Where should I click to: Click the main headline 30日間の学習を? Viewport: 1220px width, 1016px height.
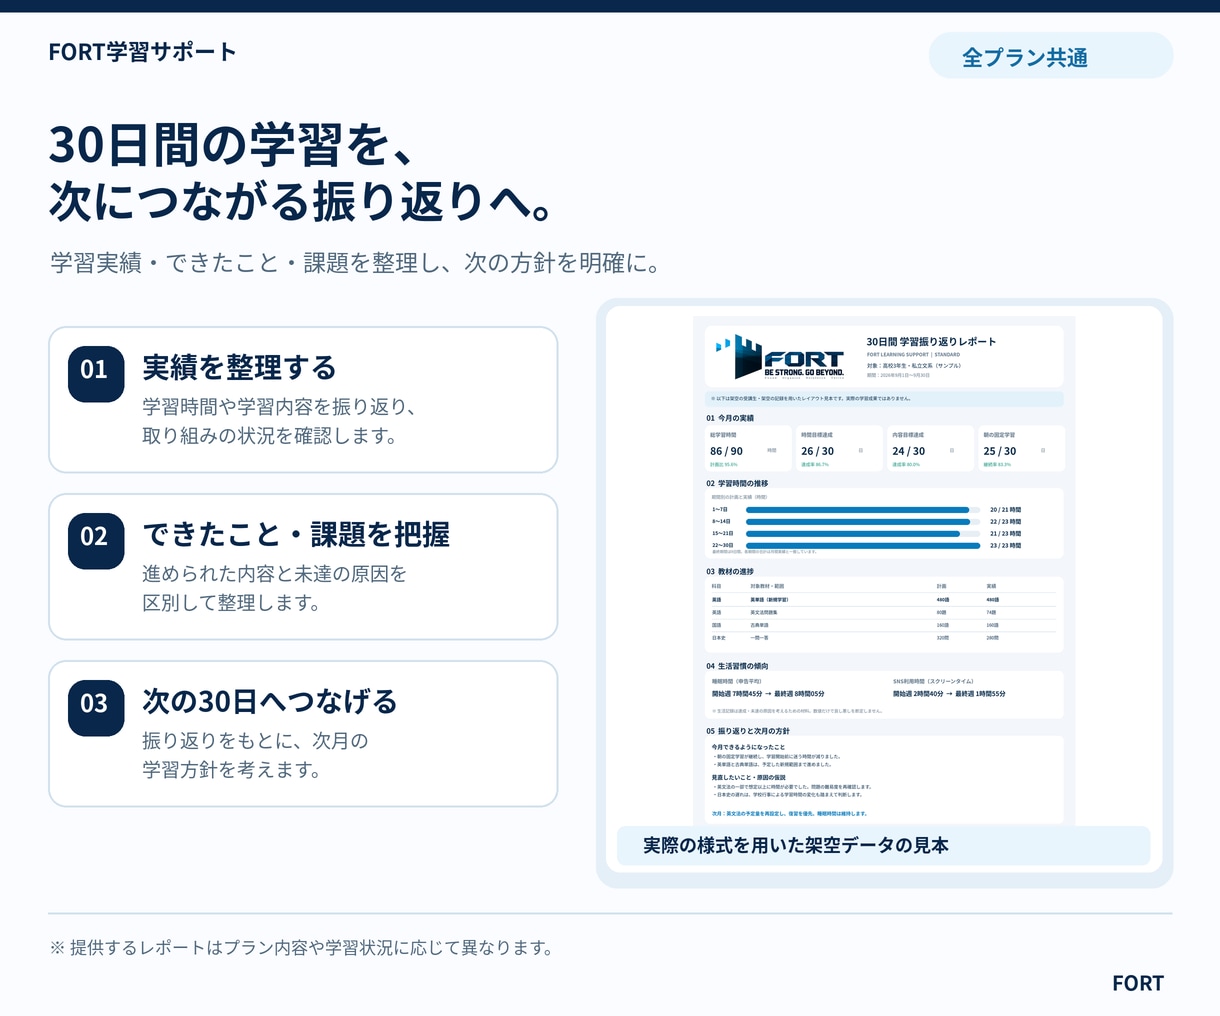[231, 146]
